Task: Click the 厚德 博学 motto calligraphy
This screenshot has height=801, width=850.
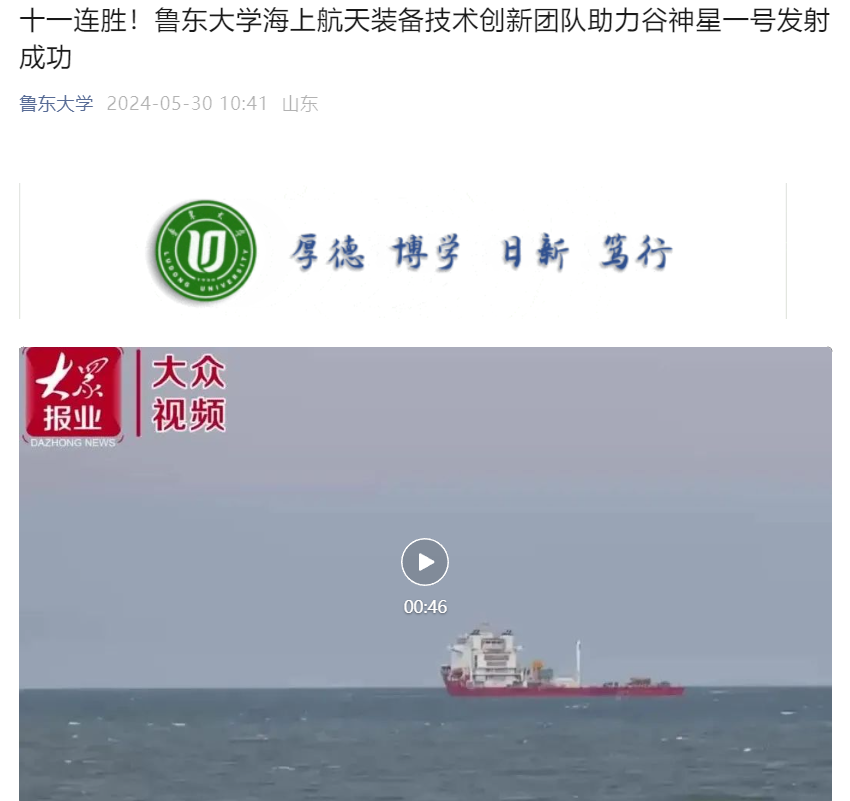Action: [376, 252]
